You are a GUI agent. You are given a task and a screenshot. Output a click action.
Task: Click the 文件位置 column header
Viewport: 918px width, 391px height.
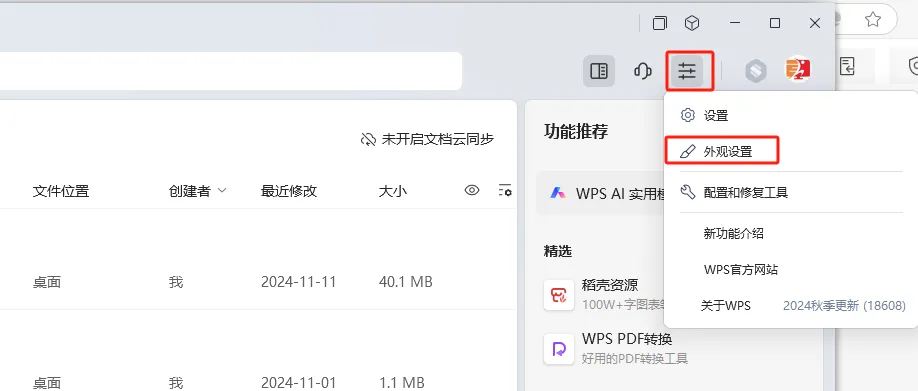61,191
